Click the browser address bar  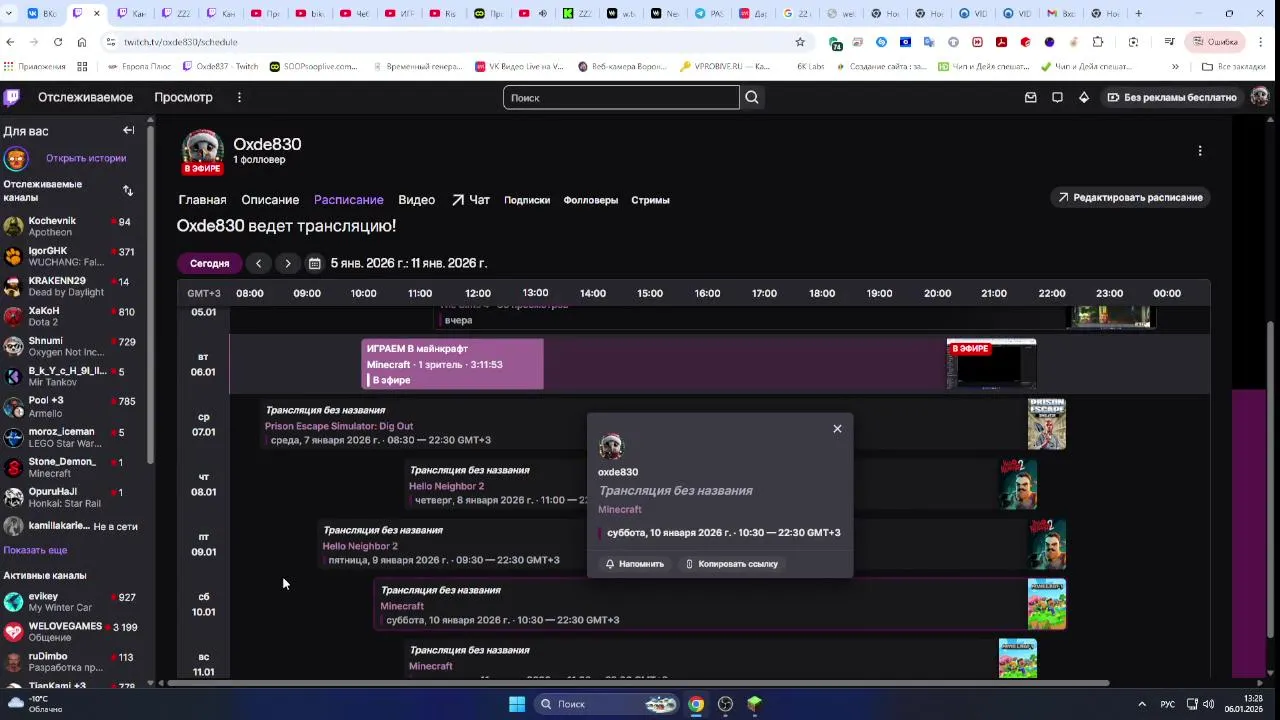click(x=455, y=42)
